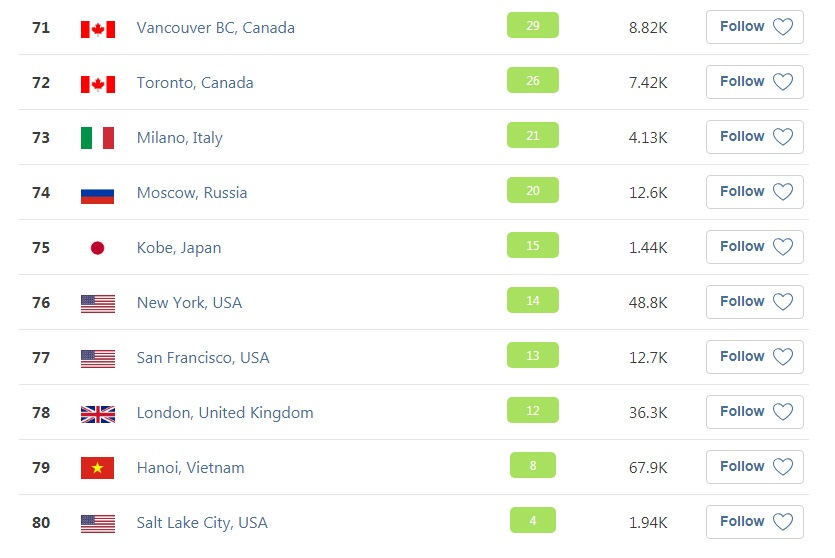Click the green AQI badge showing 29
Image resolution: width=835 pixels, height=558 pixels.
[x=533, y=25]
